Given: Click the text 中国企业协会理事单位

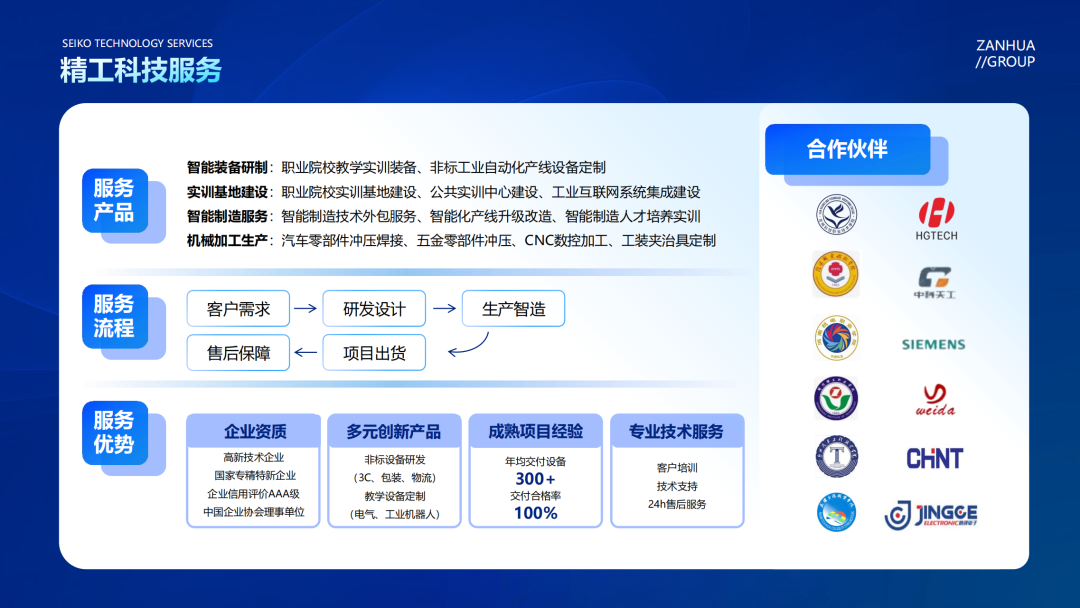Looking at the screenshot, I should (253, 512).
